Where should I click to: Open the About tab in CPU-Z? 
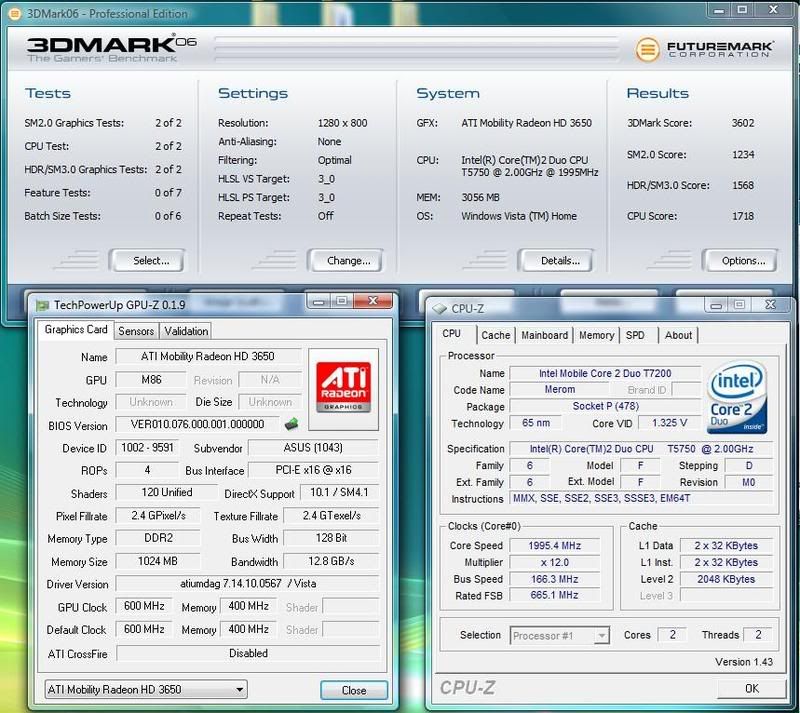coord(678,335)
